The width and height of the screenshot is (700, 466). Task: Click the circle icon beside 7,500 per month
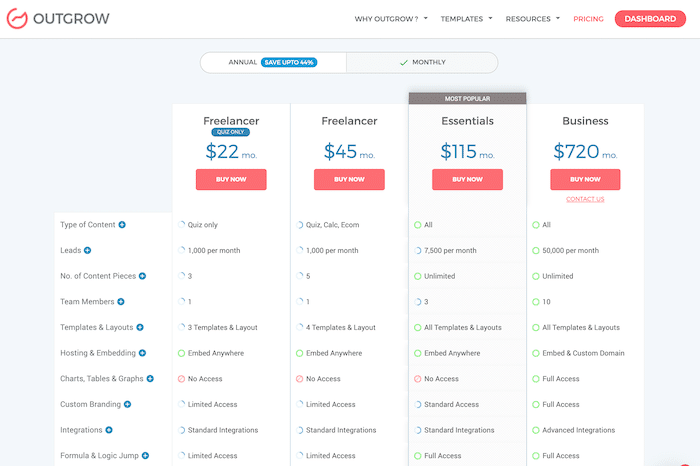coord(417,250)
